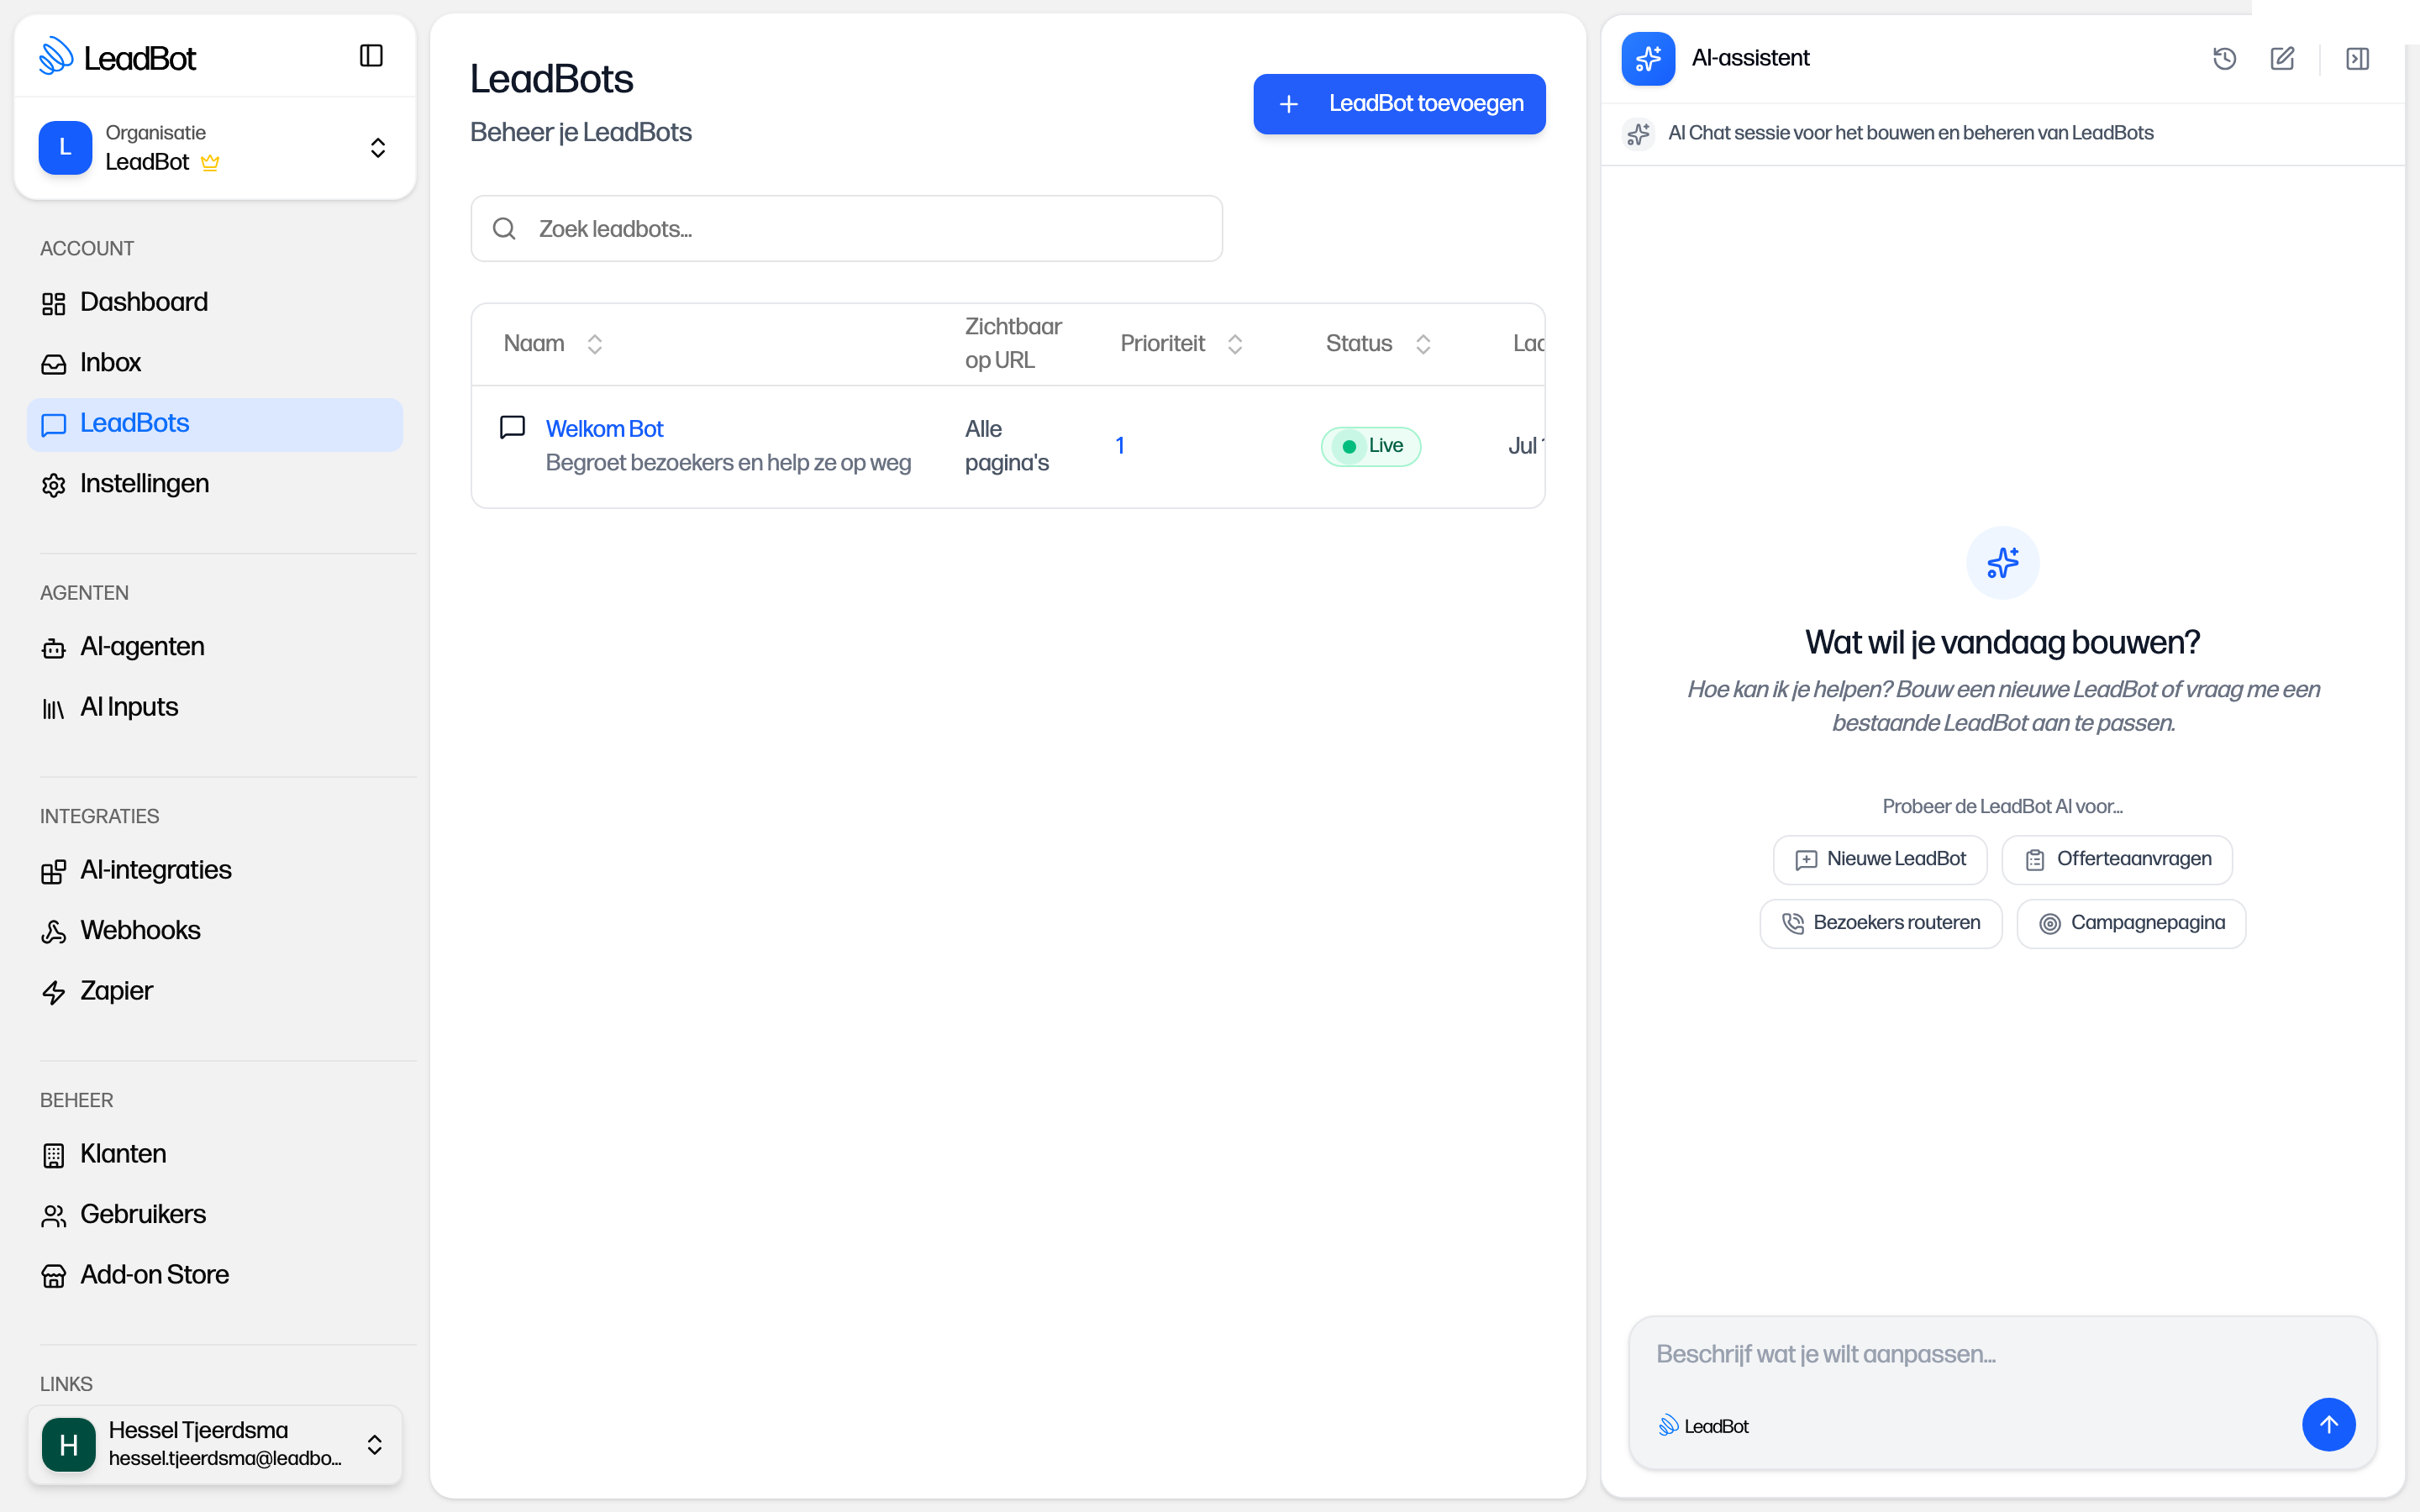This screenshot has height=1512, width=2420.
Task: Open the Organisatie LeadBot switcher
Action: [215, 148]
